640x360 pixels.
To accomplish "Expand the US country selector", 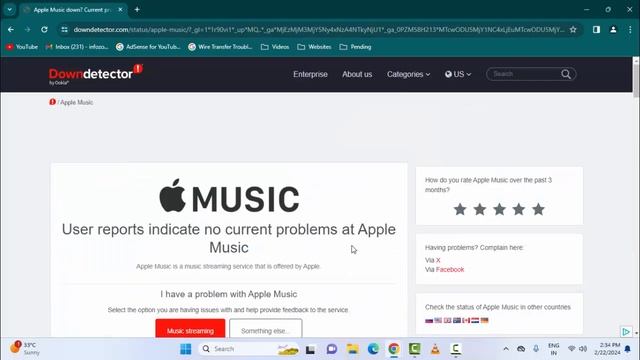I will click(x=458, y=74).
